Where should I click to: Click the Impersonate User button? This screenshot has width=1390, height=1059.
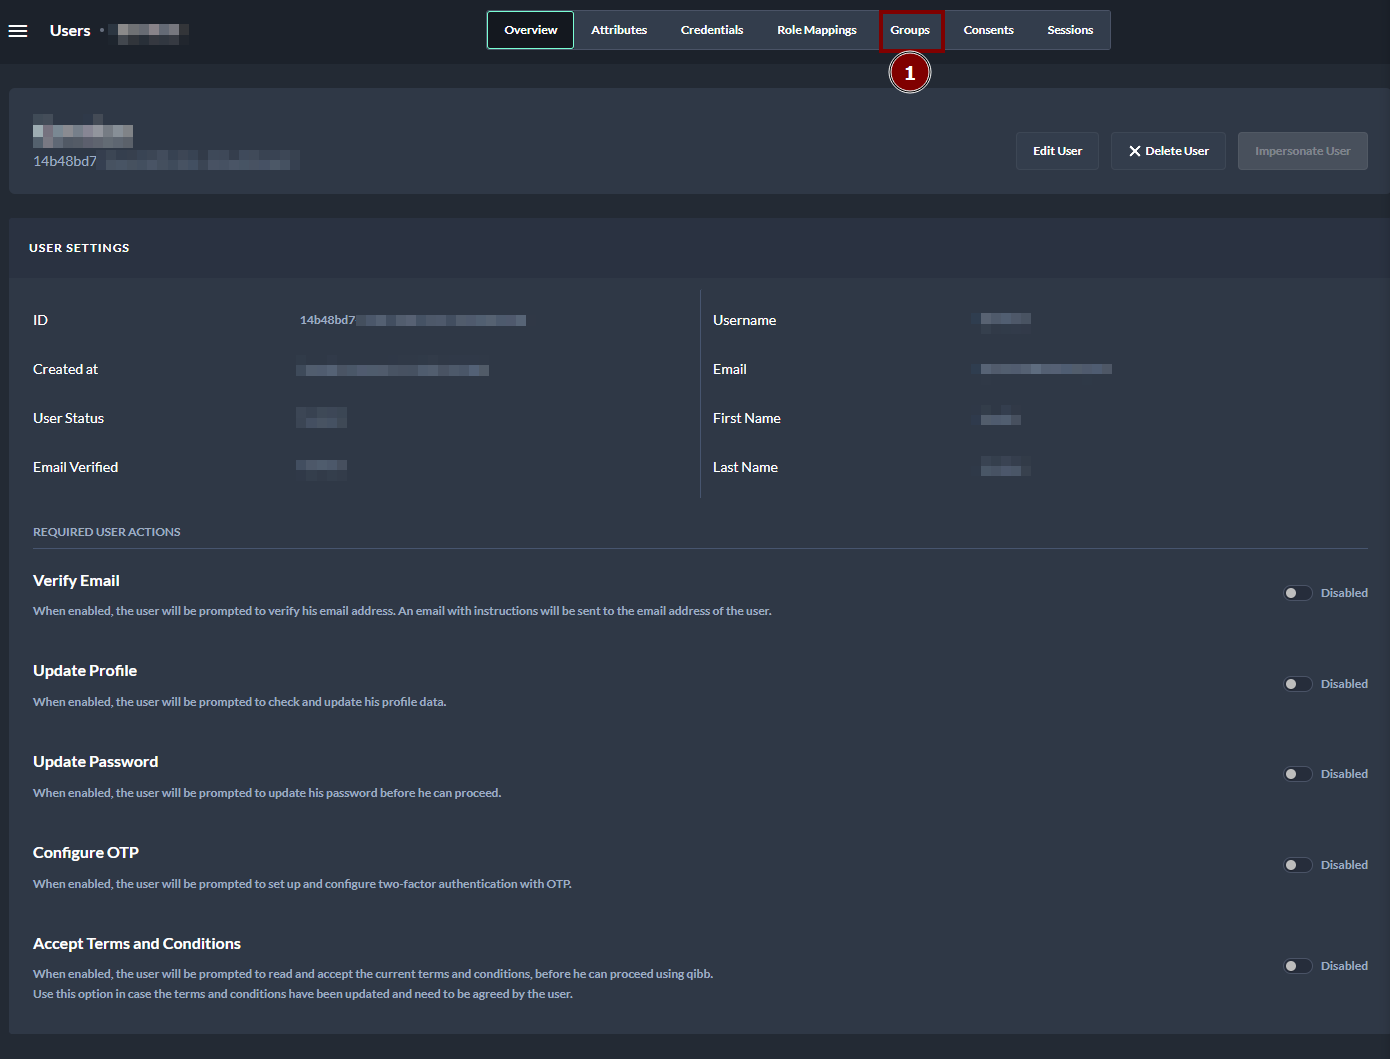tap(1302, 151)
